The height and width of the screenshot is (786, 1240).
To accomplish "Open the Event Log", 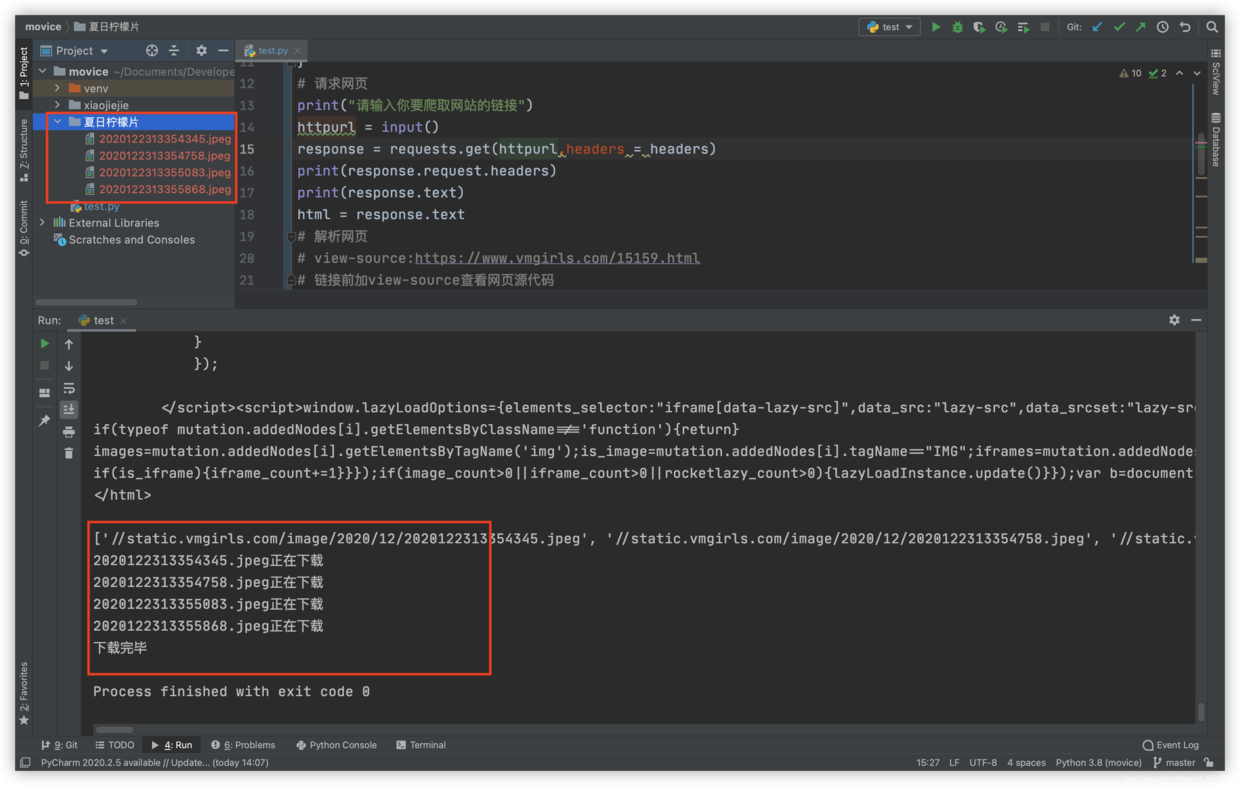I will tap(1170, 744).
